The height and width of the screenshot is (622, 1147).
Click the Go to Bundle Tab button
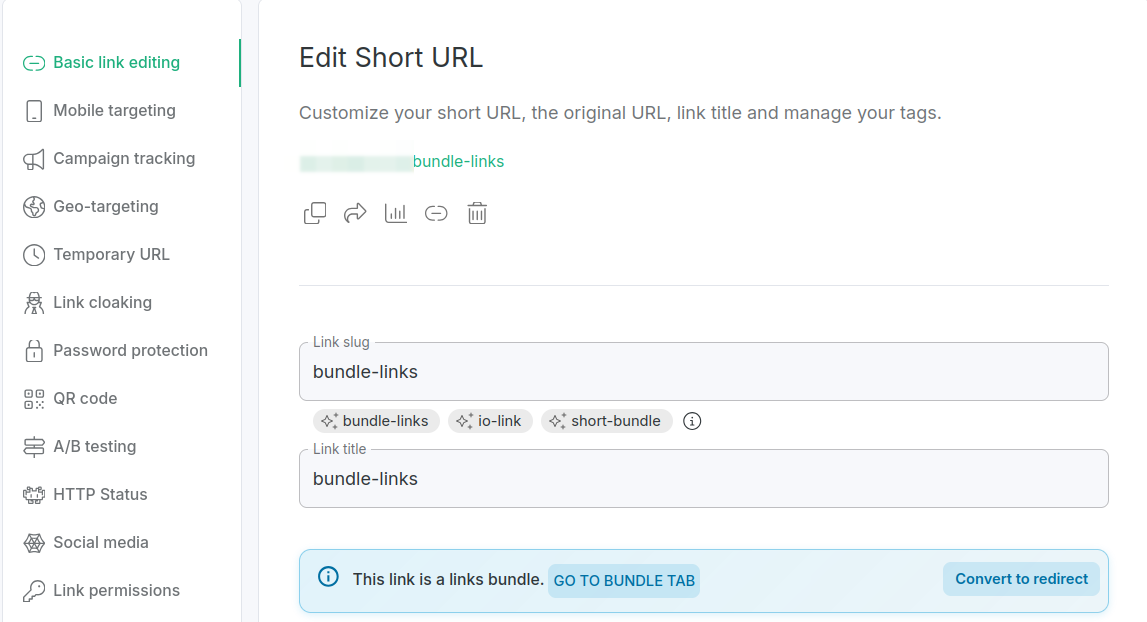pos(624,581)
